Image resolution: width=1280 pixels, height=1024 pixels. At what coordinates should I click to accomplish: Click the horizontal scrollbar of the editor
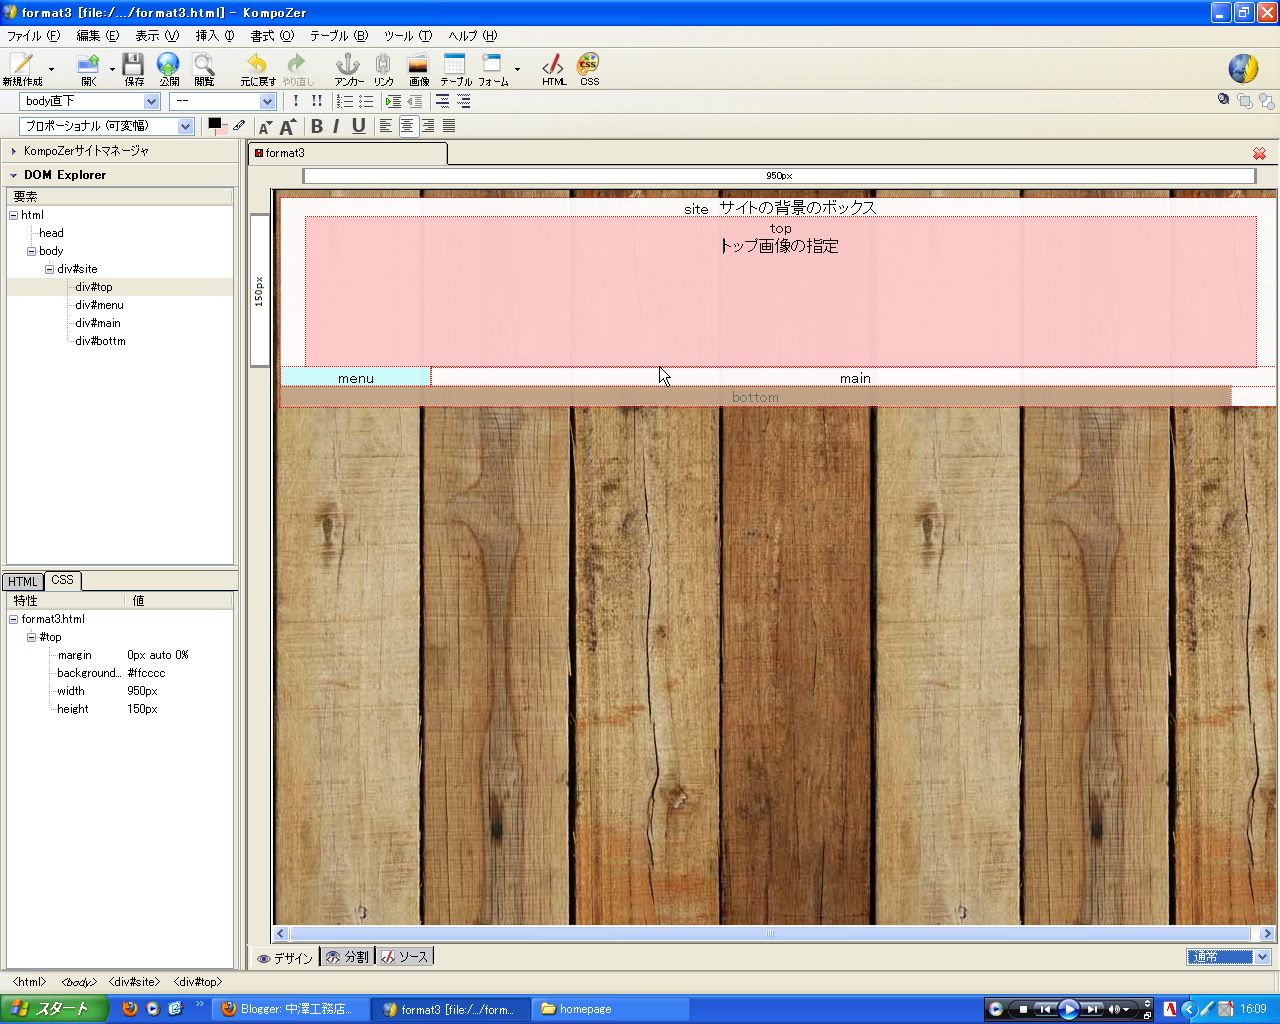[770, 934]
